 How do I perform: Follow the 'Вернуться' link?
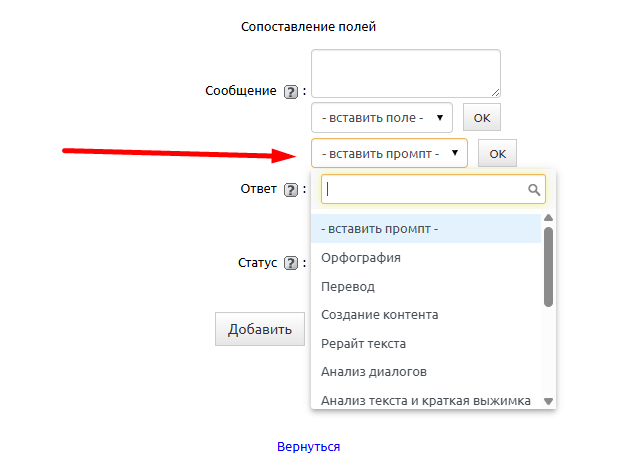[x=309, y=447]
